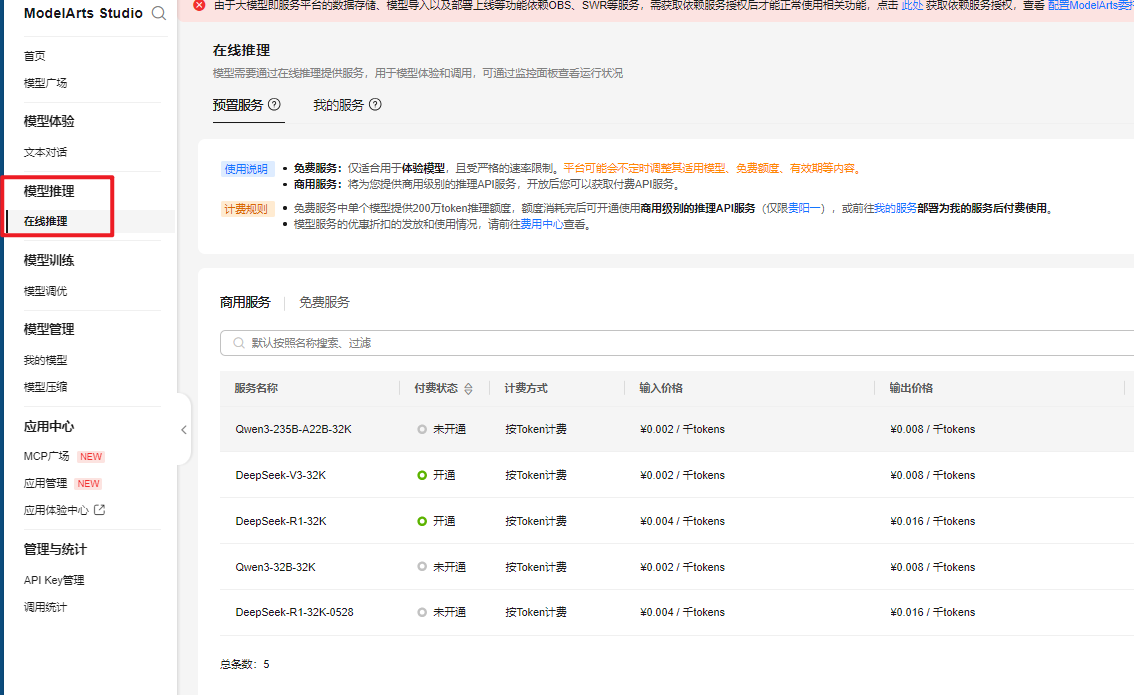Click green status dot for DeepSeek-V3-32K

tap(422, 475)
